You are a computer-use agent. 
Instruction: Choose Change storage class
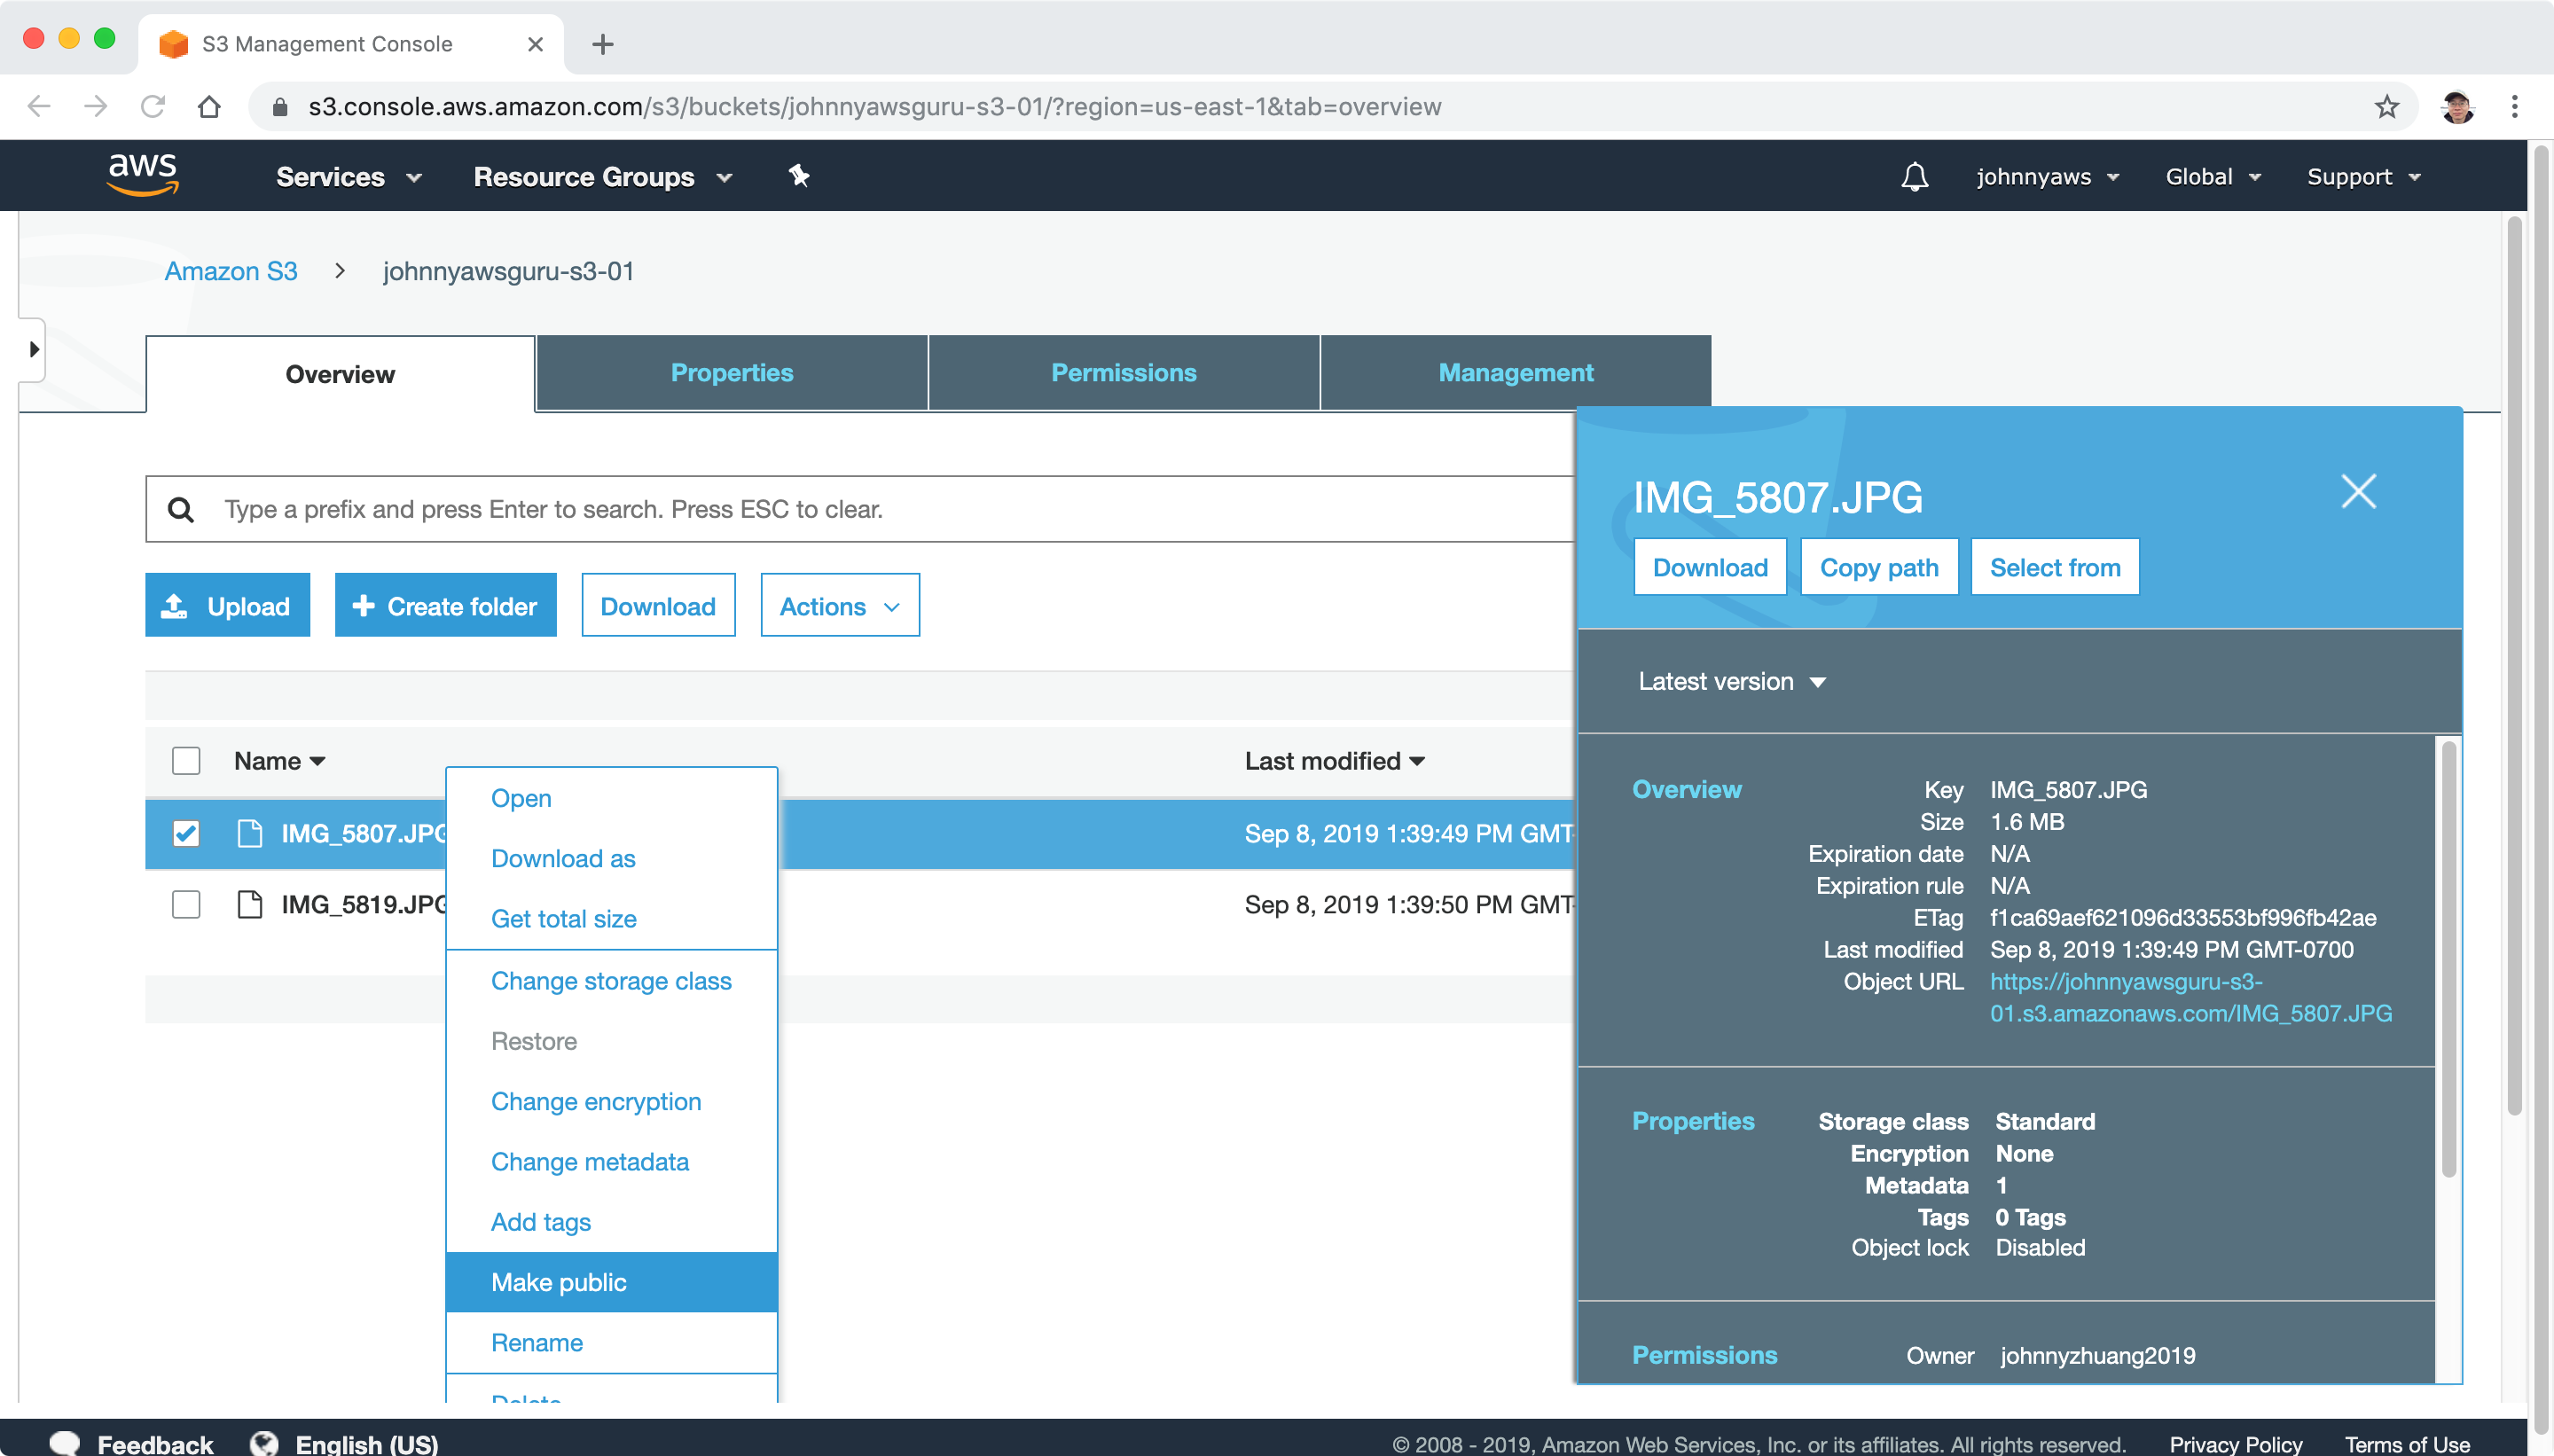tap(612, 981)
